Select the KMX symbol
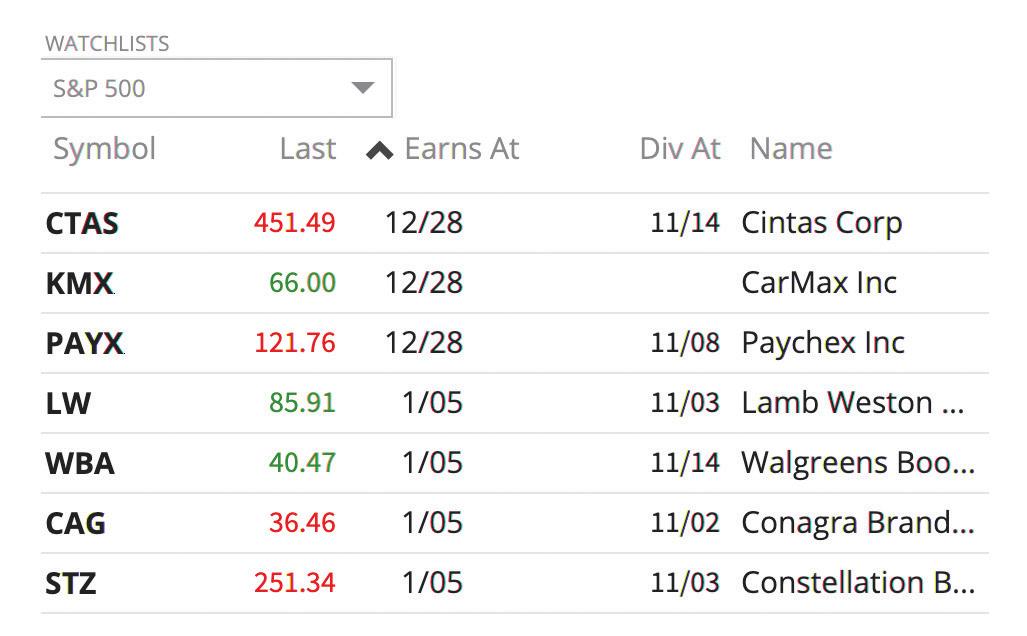 (79, 284)
